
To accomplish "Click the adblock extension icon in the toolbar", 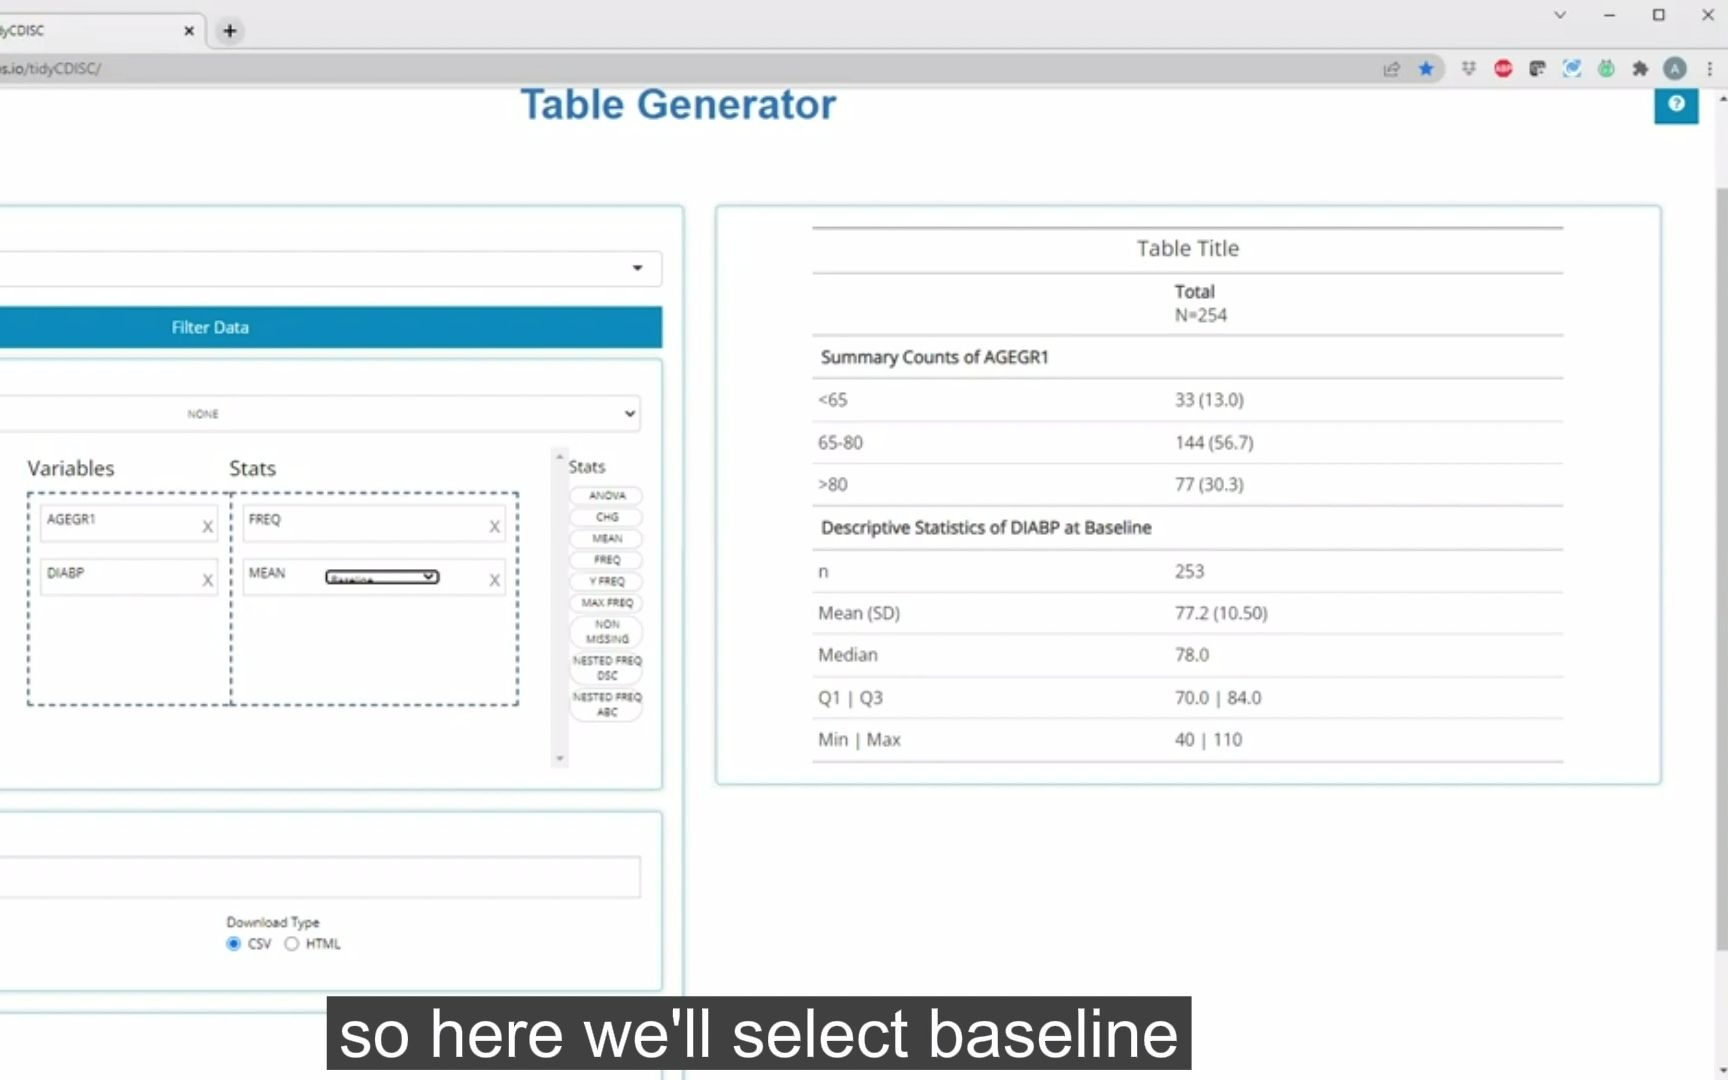I will (1502, 68).
